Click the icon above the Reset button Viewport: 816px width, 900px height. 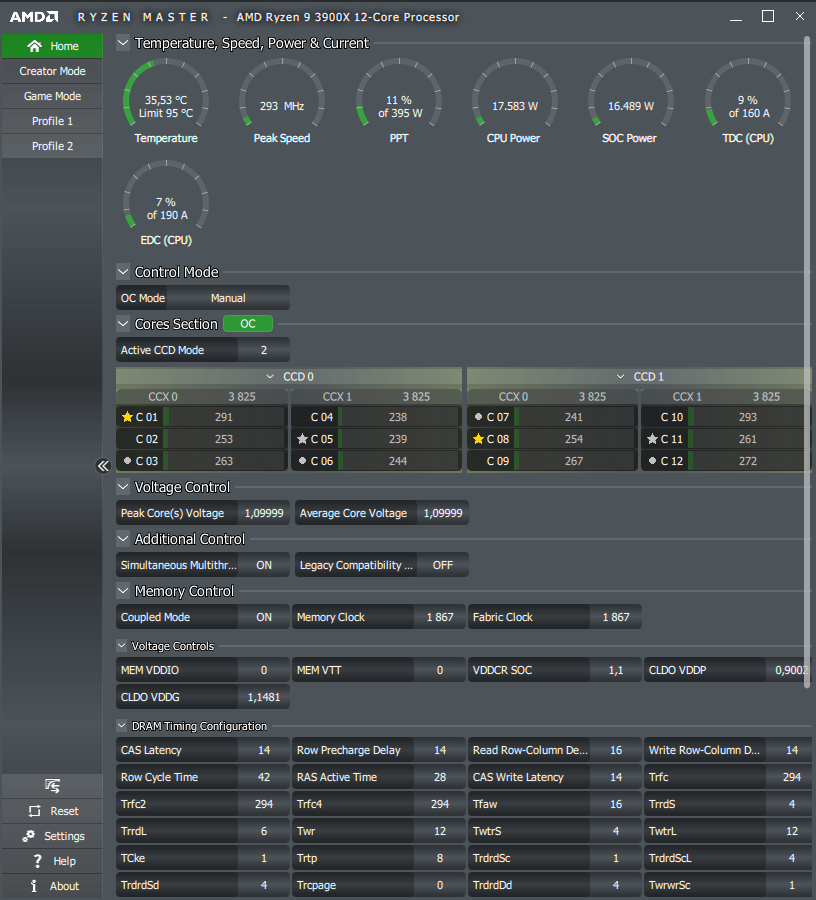click(x=52, y=785)
